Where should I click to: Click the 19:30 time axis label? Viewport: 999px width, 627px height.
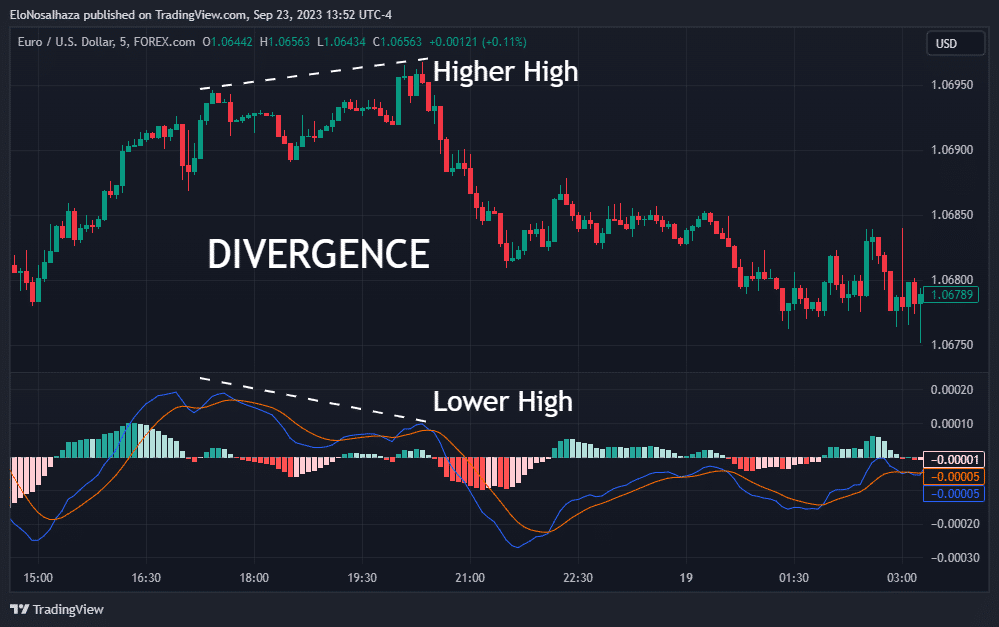(362, 578)
